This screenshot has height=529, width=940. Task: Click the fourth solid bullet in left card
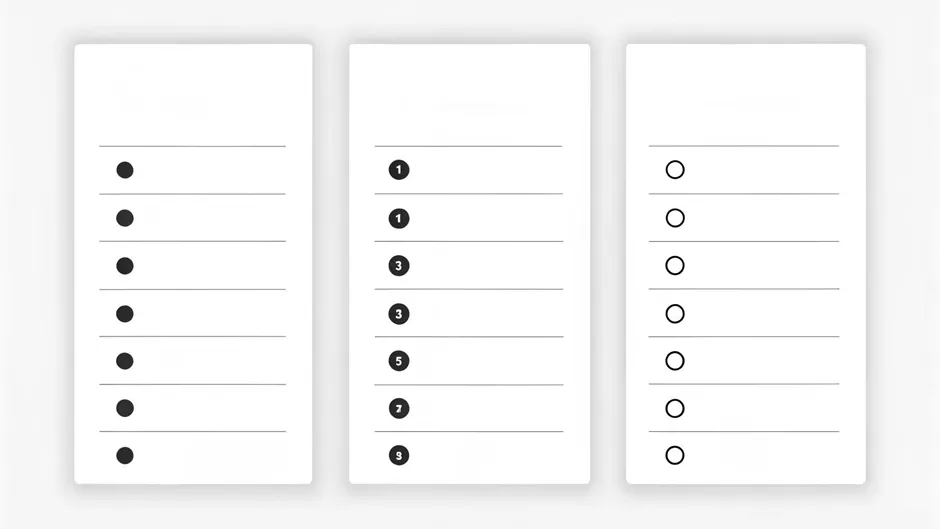[125, 314]
